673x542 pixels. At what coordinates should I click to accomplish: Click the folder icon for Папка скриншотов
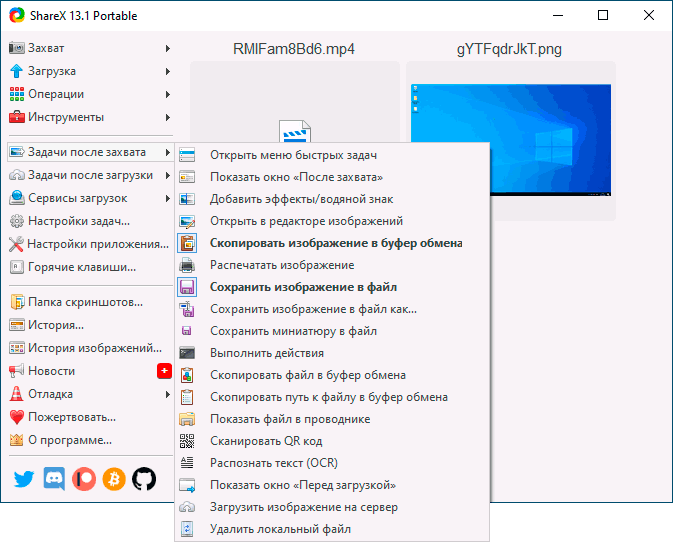[x=17, y=302]
